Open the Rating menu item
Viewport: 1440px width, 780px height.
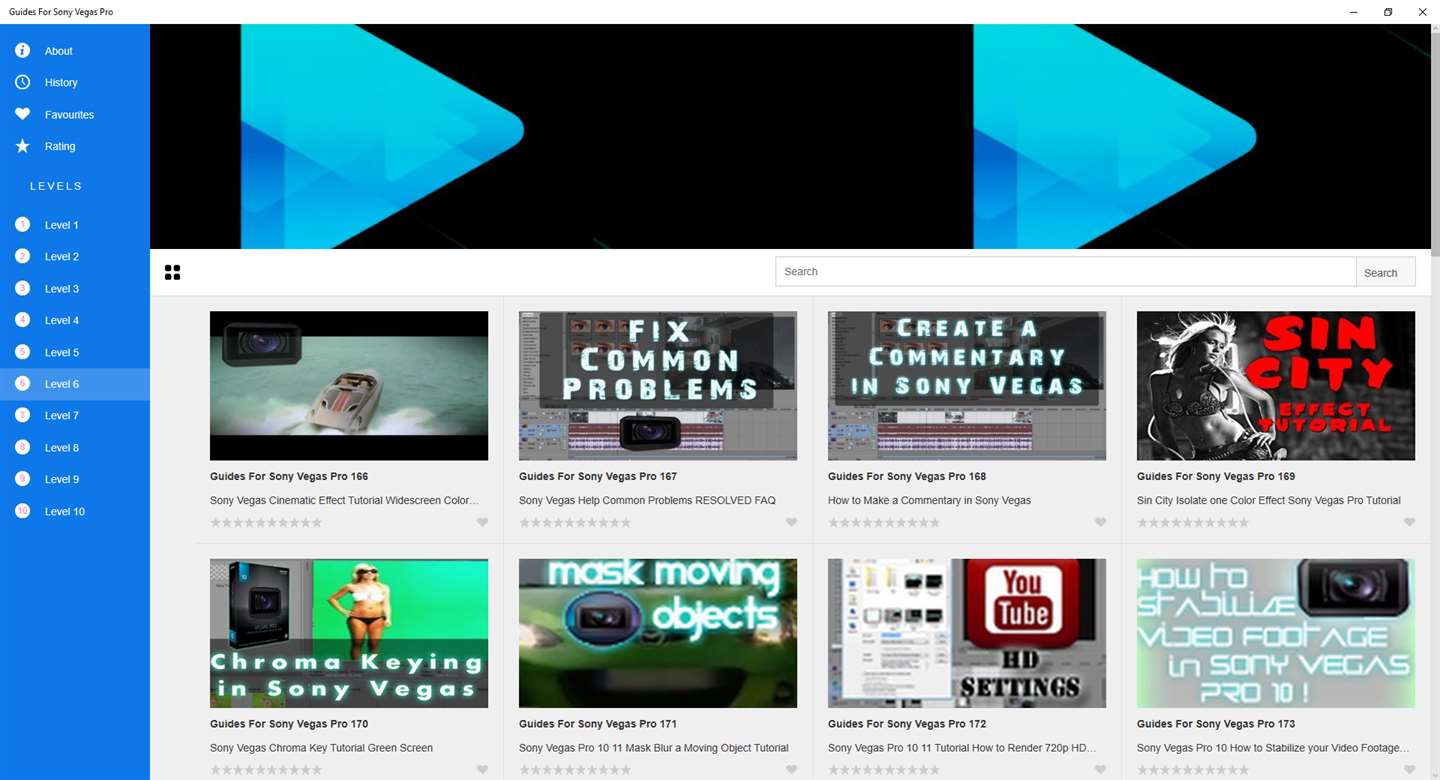click(x=75, y=147)
